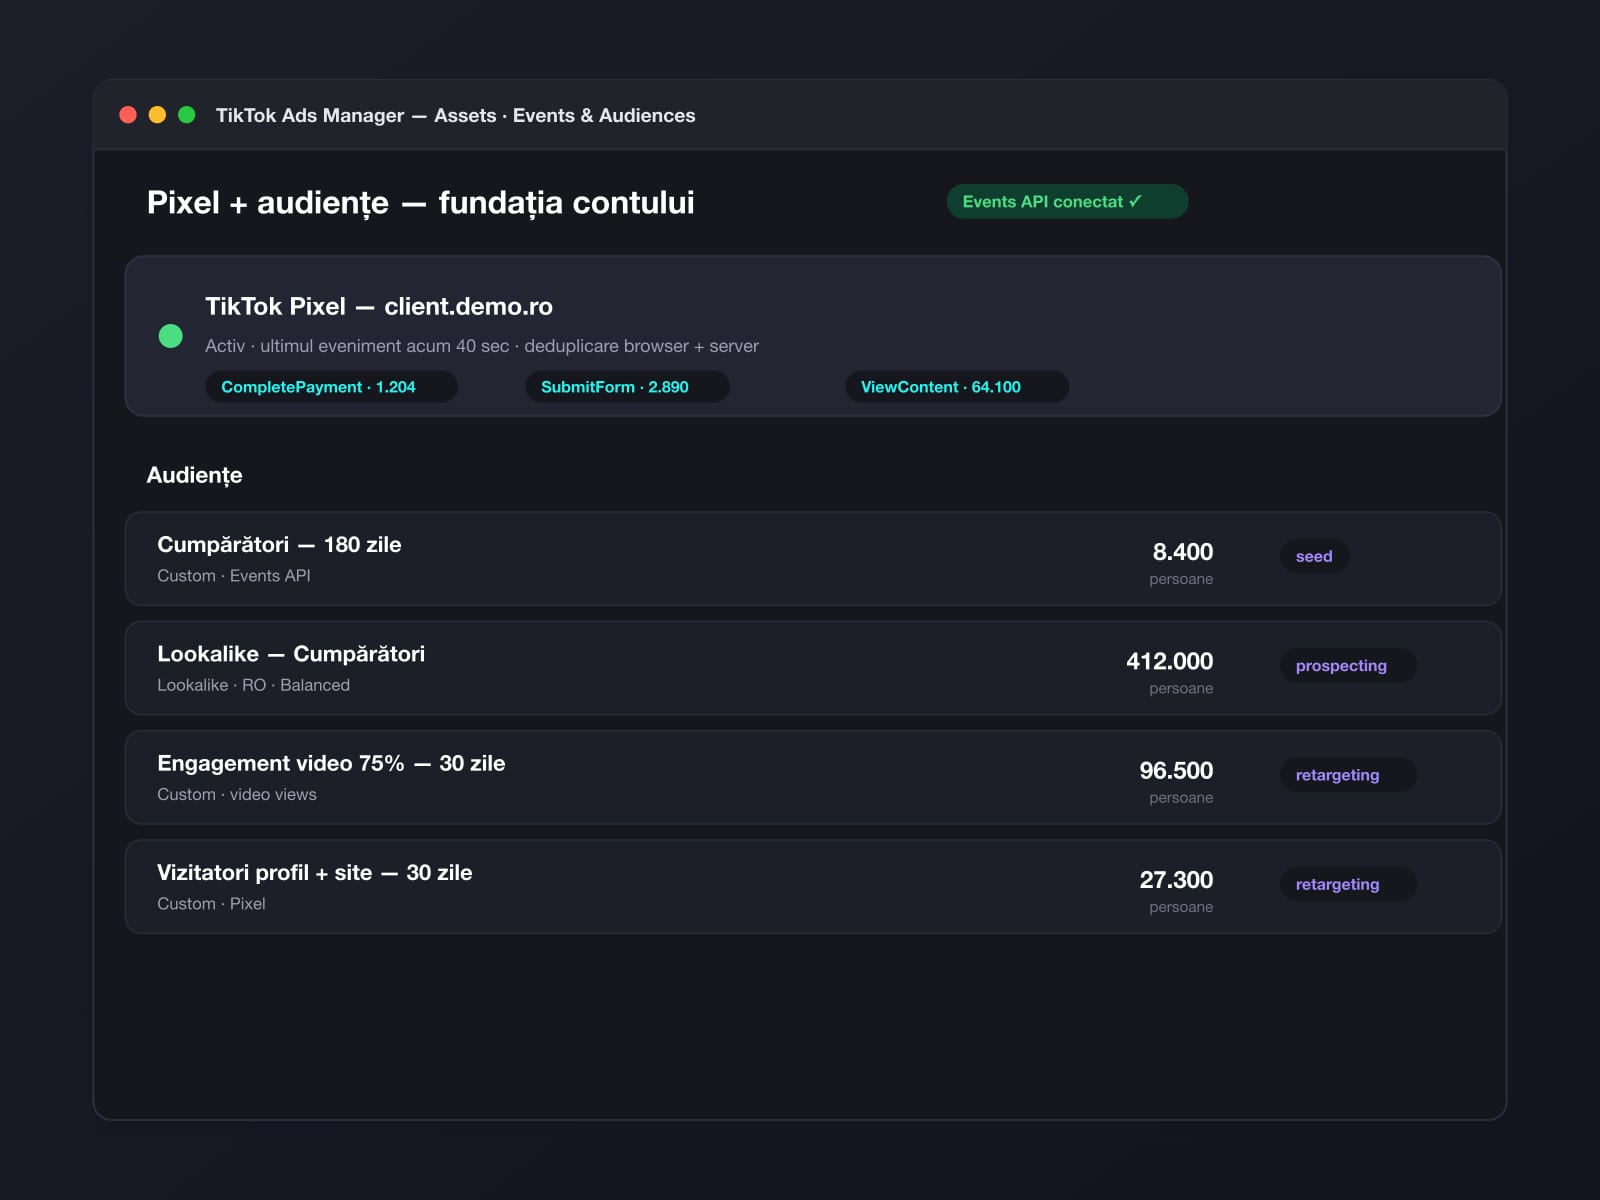The width and height of the screenshot is (1600, 1200).
Task: Click the green active status dot for TikTok Pixel
Action: [x=171, y=336]
